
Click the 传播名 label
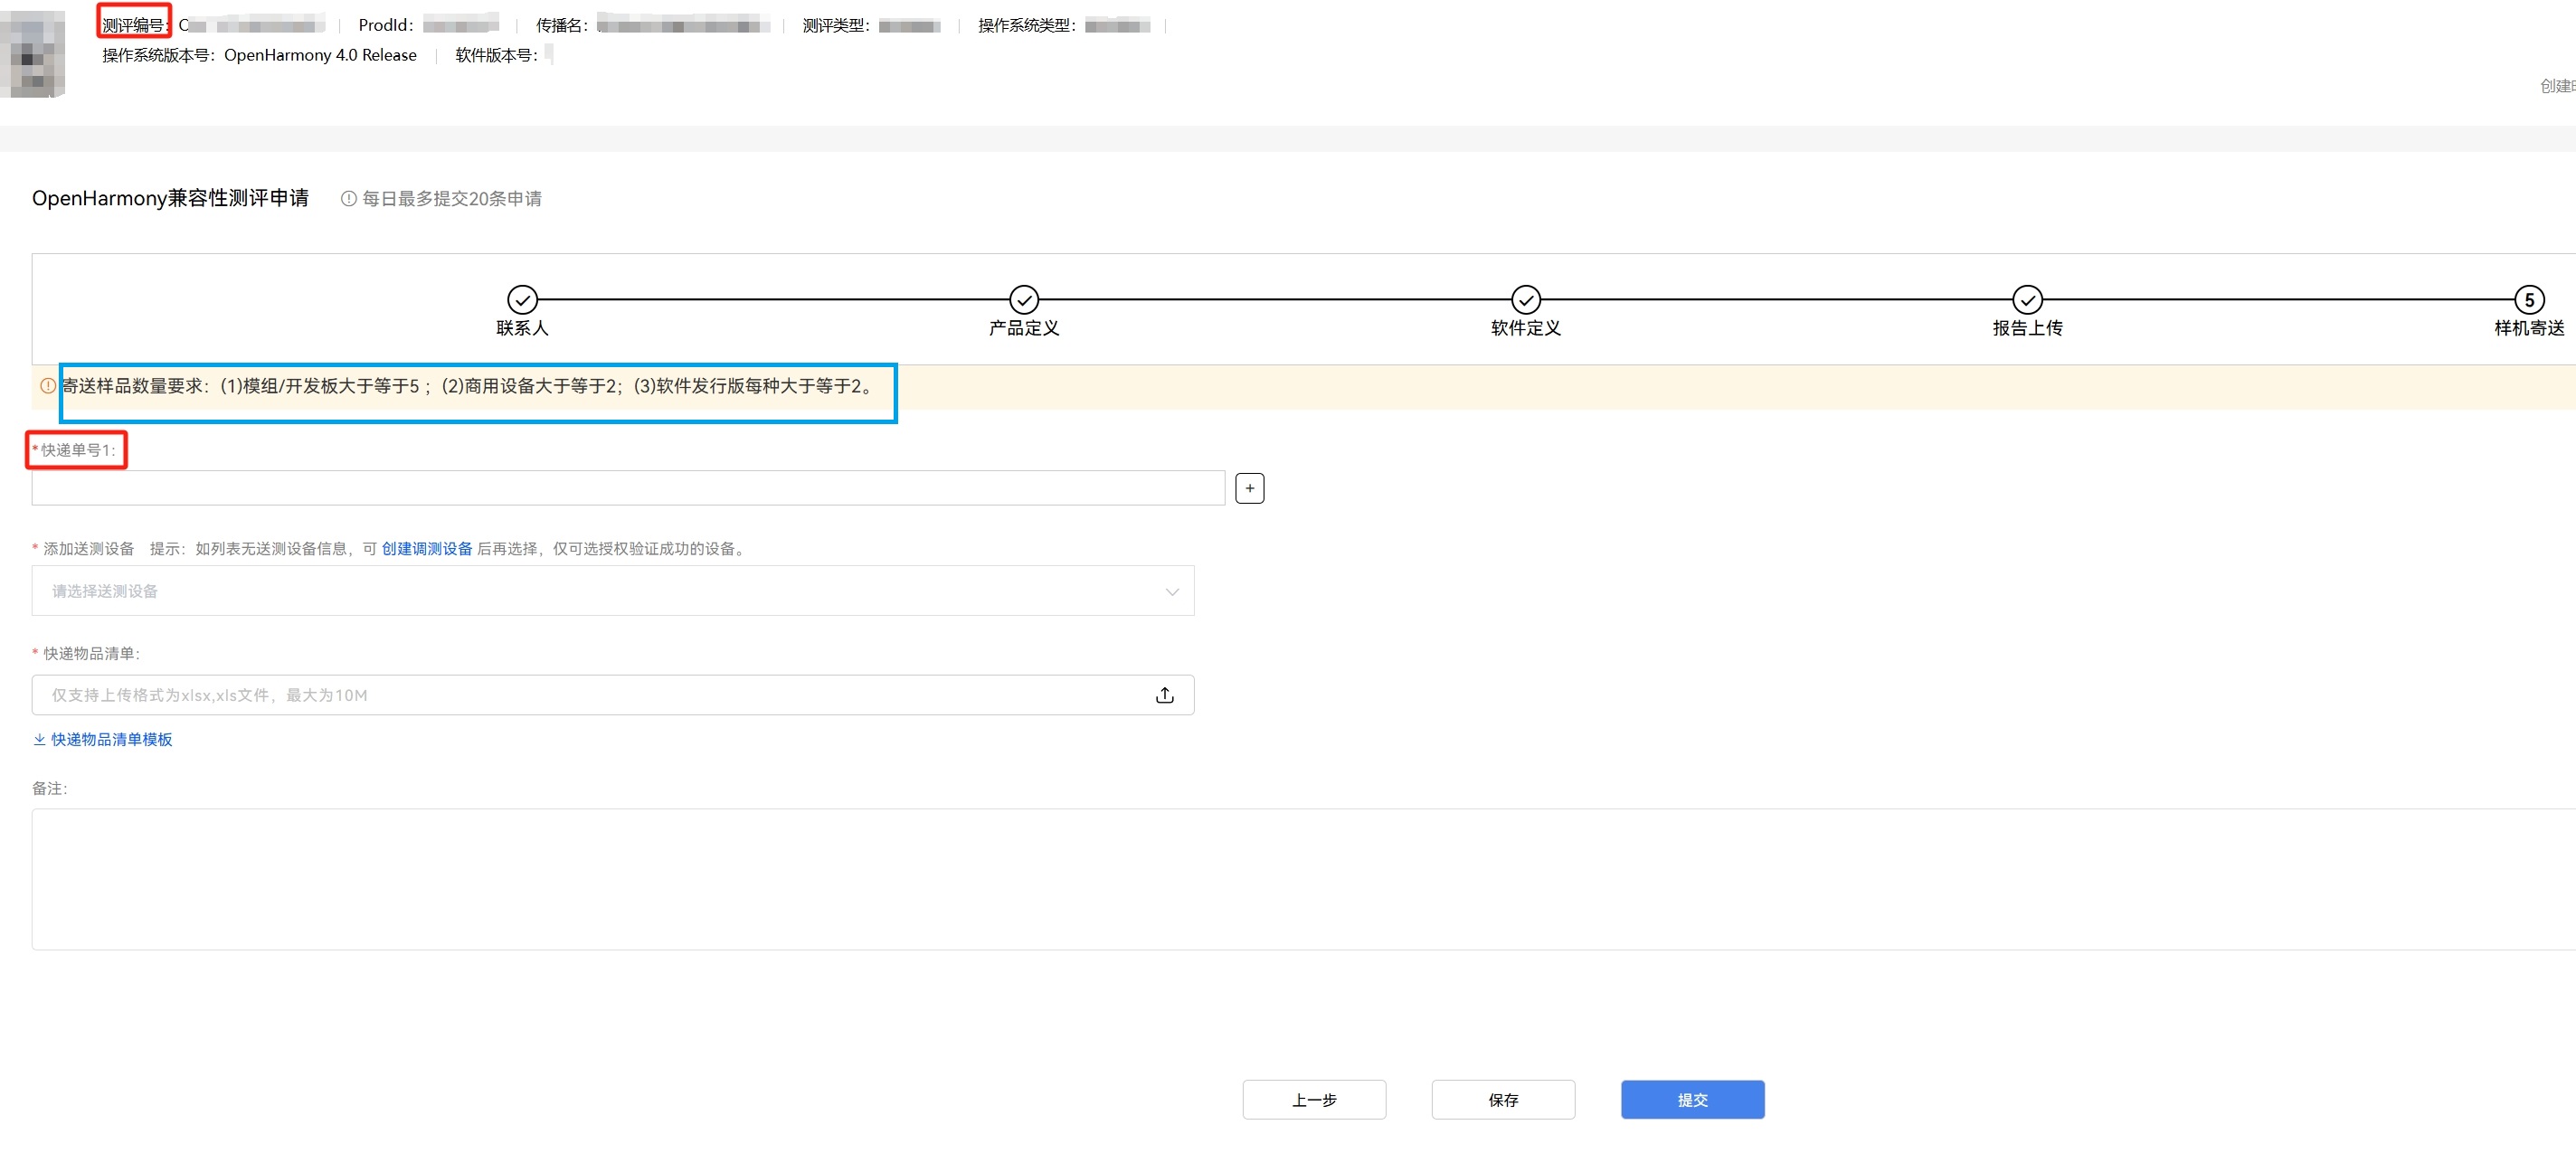561,25
